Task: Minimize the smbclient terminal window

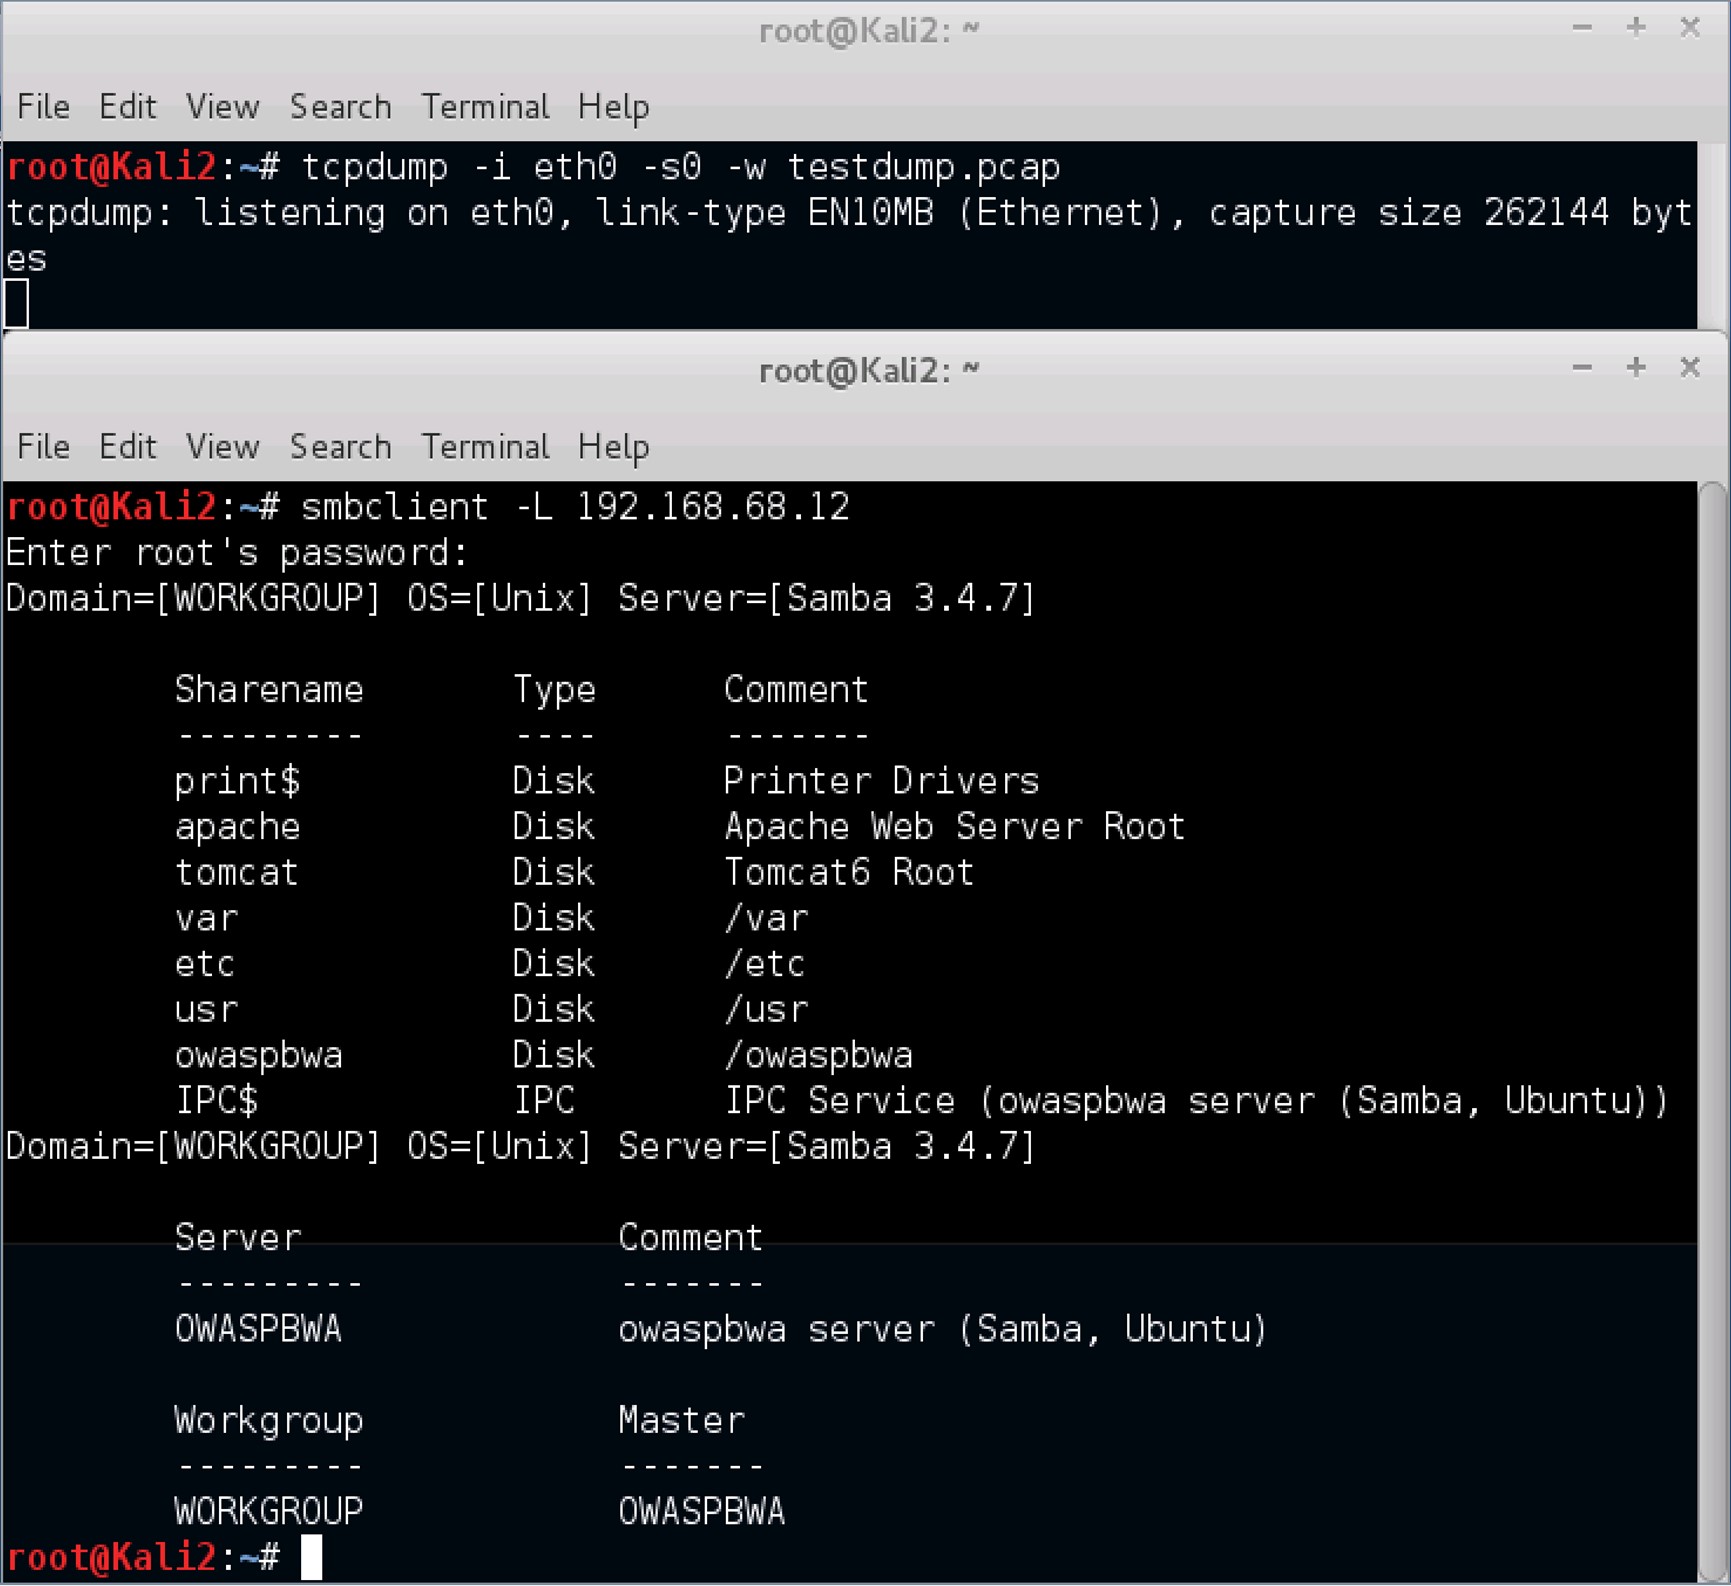Action: 1582,368
